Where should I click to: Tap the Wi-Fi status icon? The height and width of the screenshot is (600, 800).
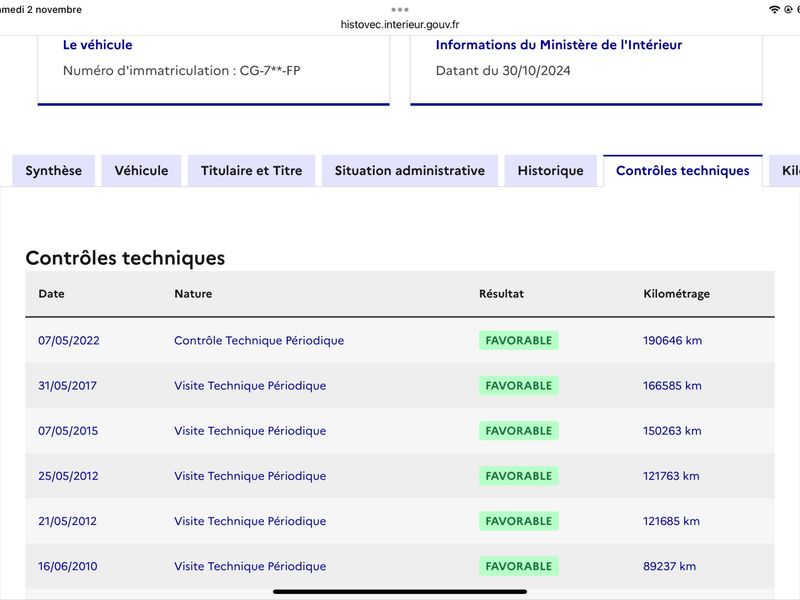774,10
